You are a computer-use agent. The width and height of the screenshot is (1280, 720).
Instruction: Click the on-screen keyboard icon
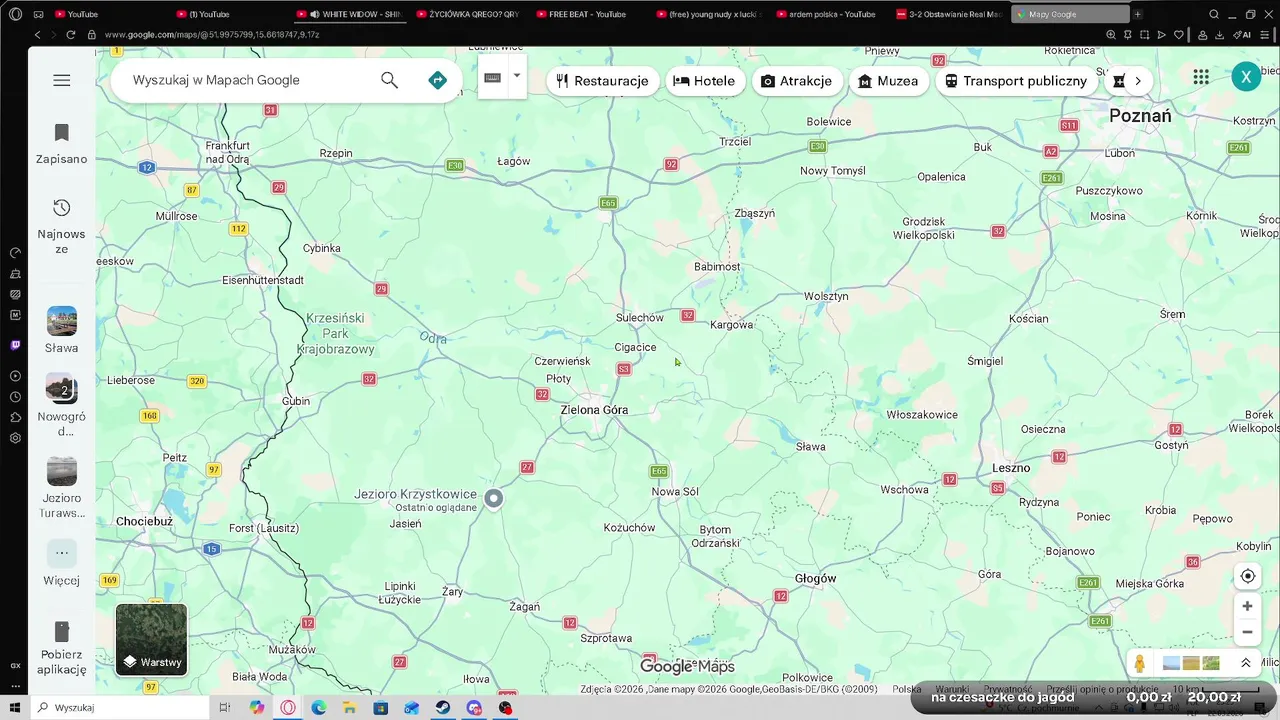pos(492,77)
